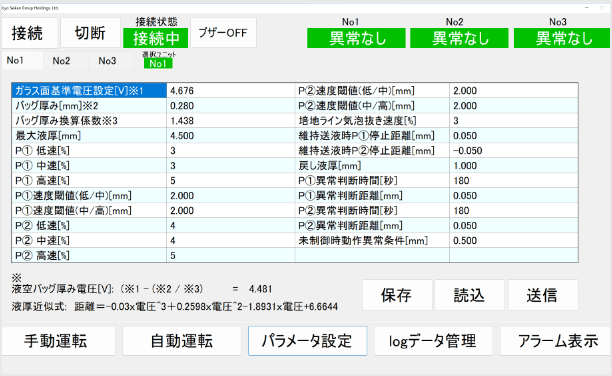The image size is (612, 376).
Task: Select the P① 高速[%] row label
Action: pyautogui.click(x=89, y=180)
